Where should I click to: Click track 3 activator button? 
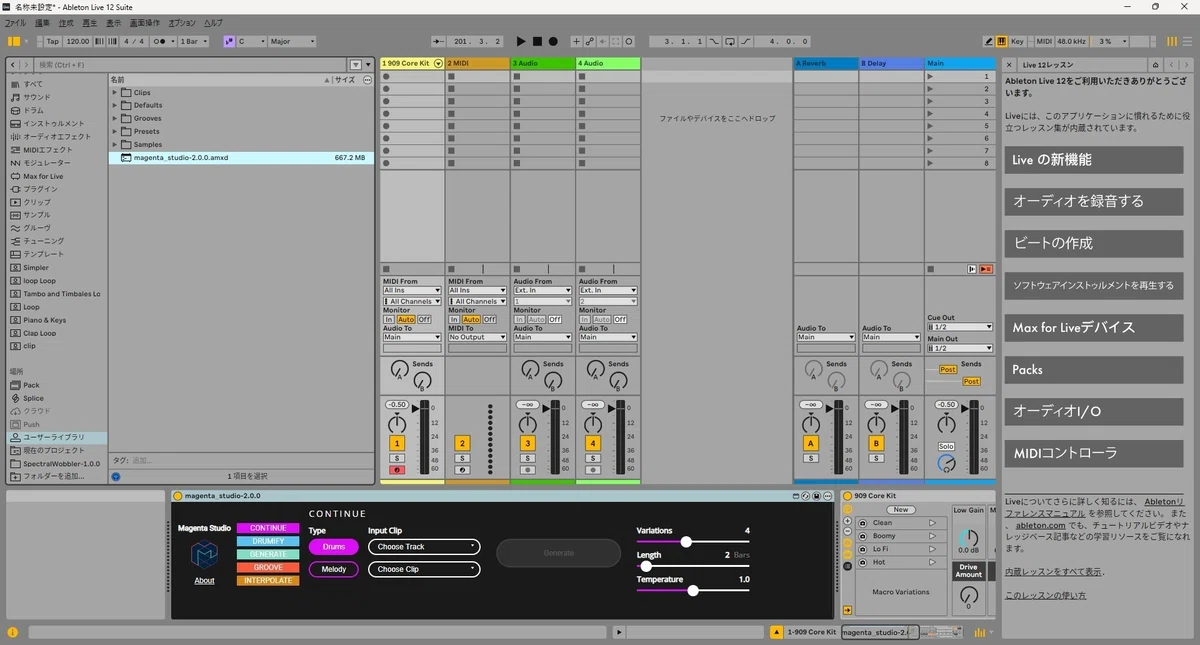point(527,443)
